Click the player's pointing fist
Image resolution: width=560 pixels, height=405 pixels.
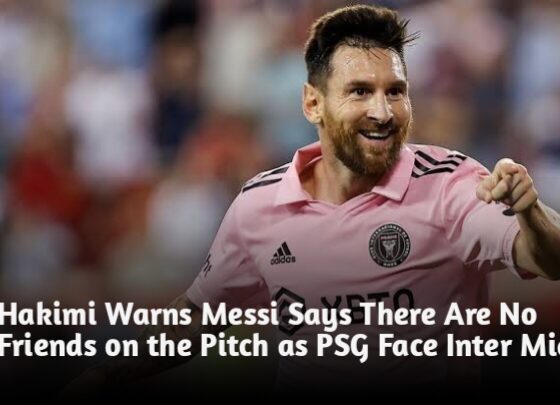(x=507, y=186)
